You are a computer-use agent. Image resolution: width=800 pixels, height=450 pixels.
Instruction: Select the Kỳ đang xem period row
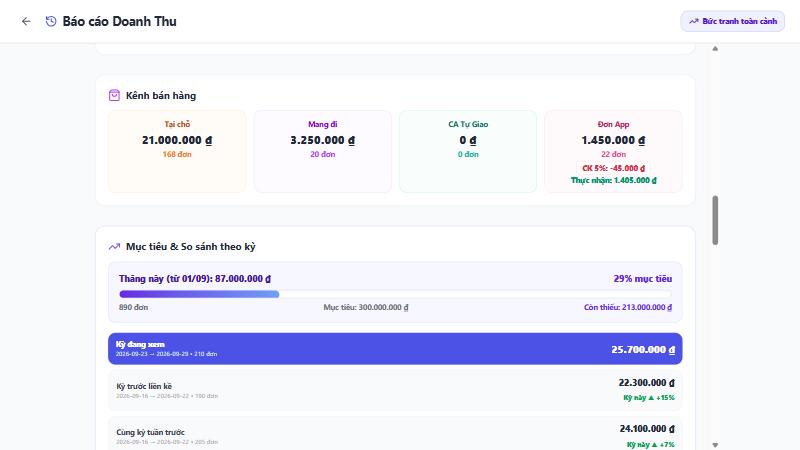[395, 349]
